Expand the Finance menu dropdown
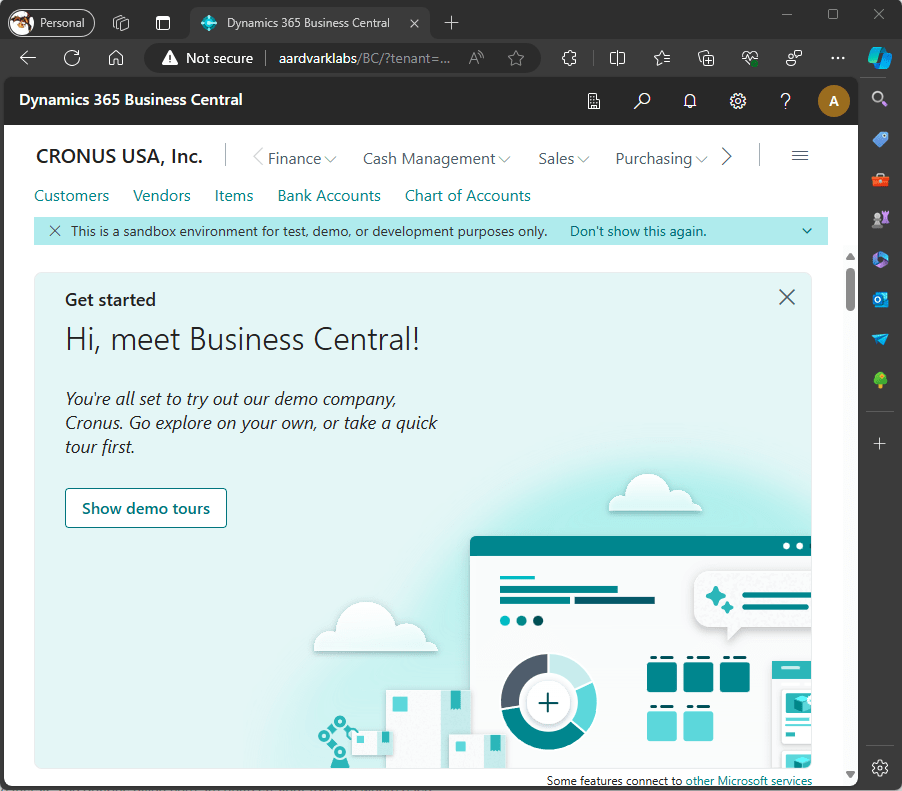This screenshot has width=902, height=791. [x=301, y=158]
